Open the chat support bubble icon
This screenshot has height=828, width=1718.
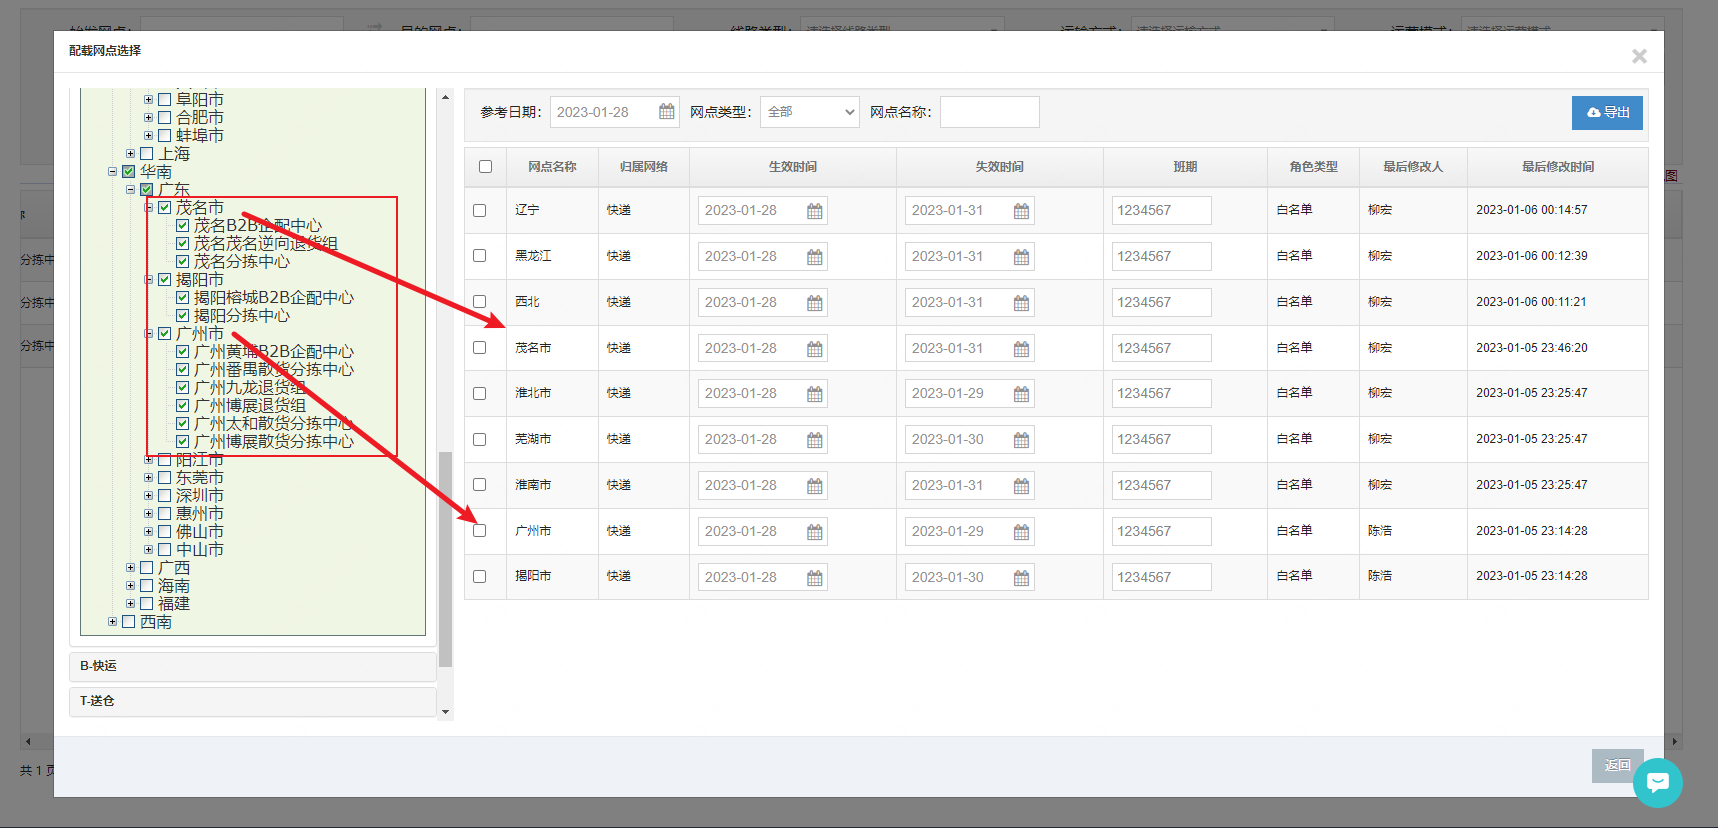coord(1658,782)
